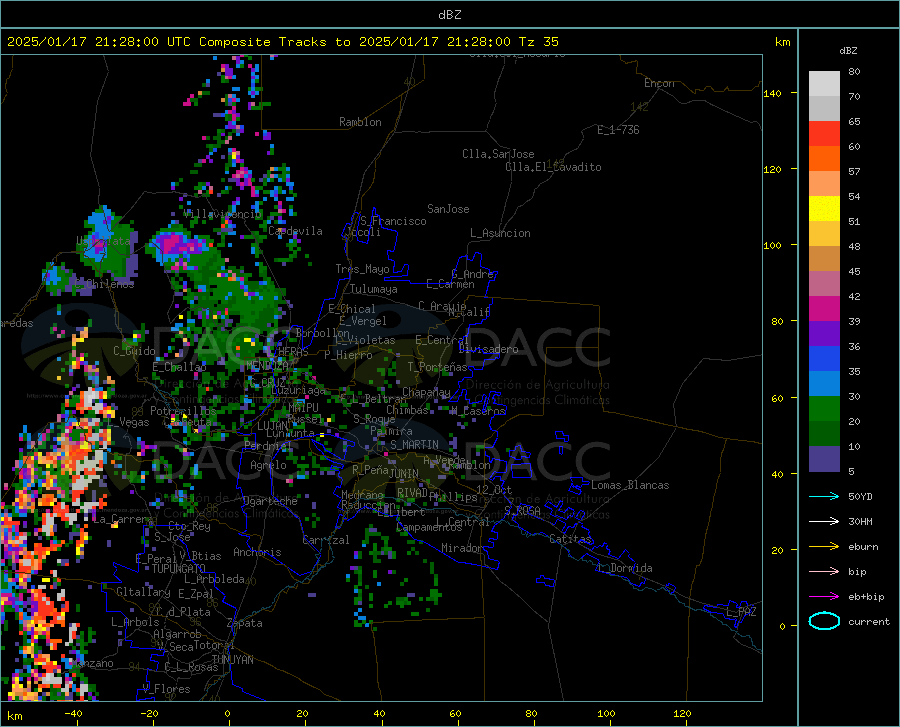This screenshot has height=727, width=900.
Task: Click the Ramblon label near the top
Action: point(360,122)
